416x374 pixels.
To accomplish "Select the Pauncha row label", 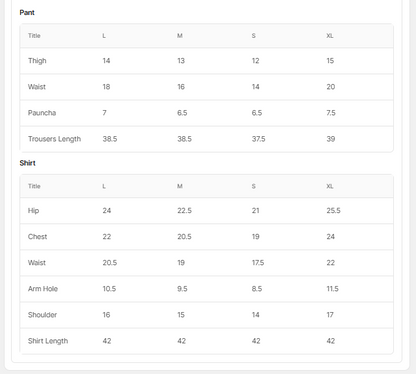I will click(x=42, y=113).
